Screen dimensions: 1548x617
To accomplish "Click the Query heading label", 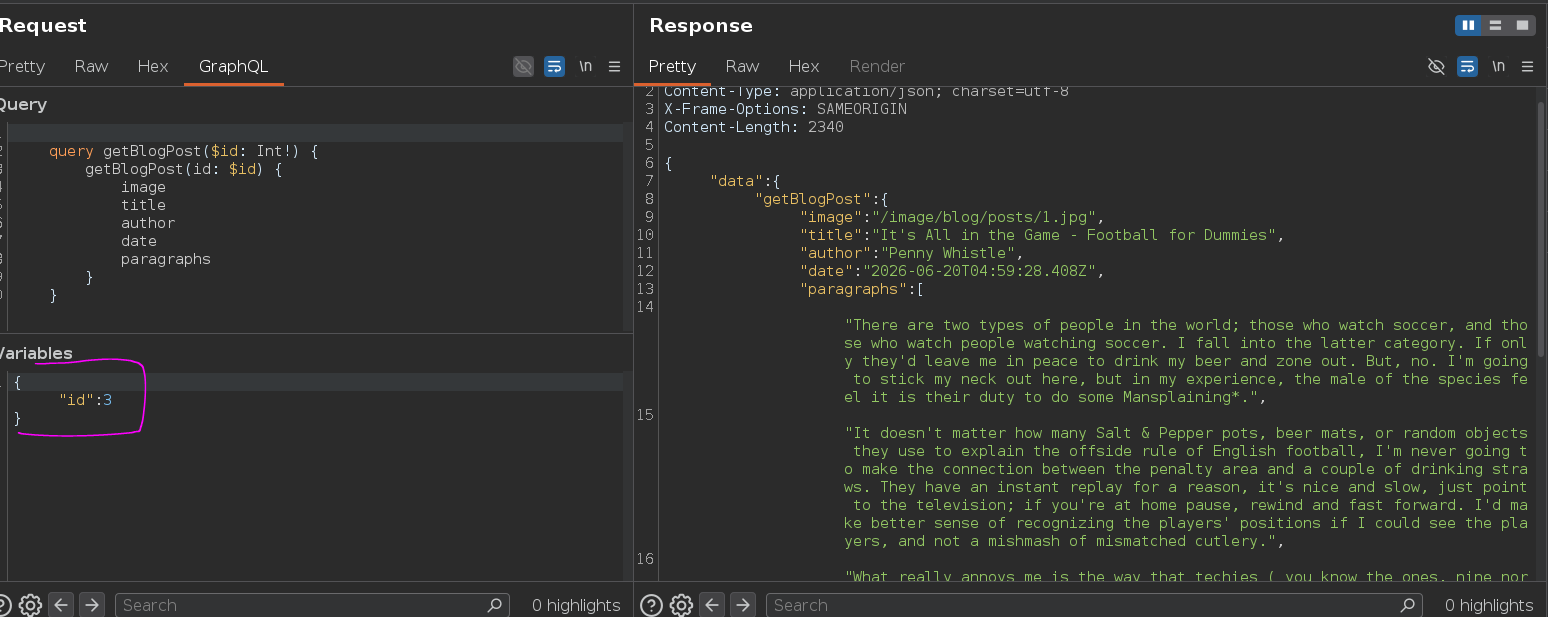I will tap(23, 104).
